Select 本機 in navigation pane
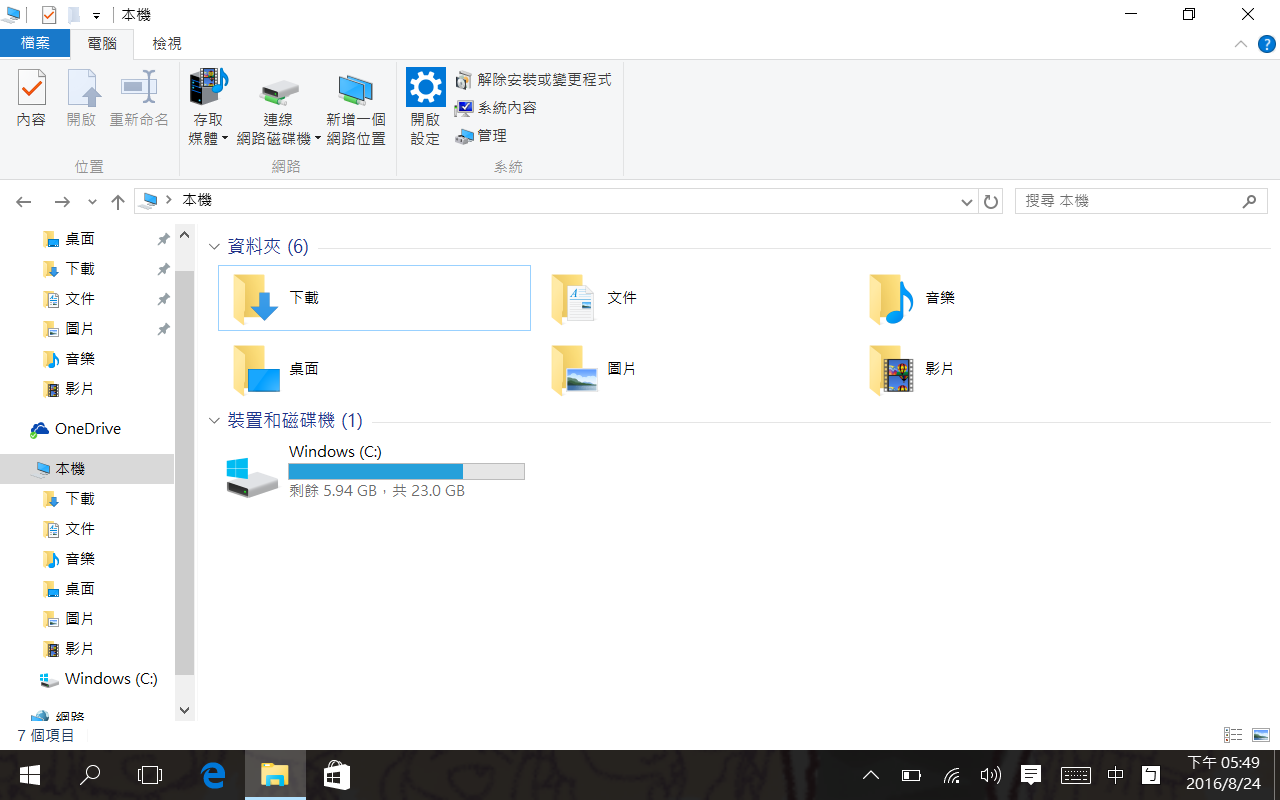 point(87,469)
